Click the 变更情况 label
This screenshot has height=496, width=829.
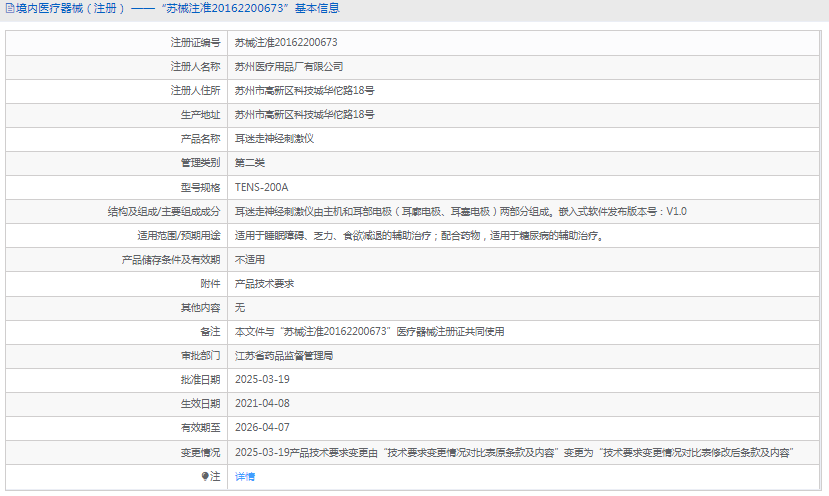pyautogui.click(x=200, y=453)
